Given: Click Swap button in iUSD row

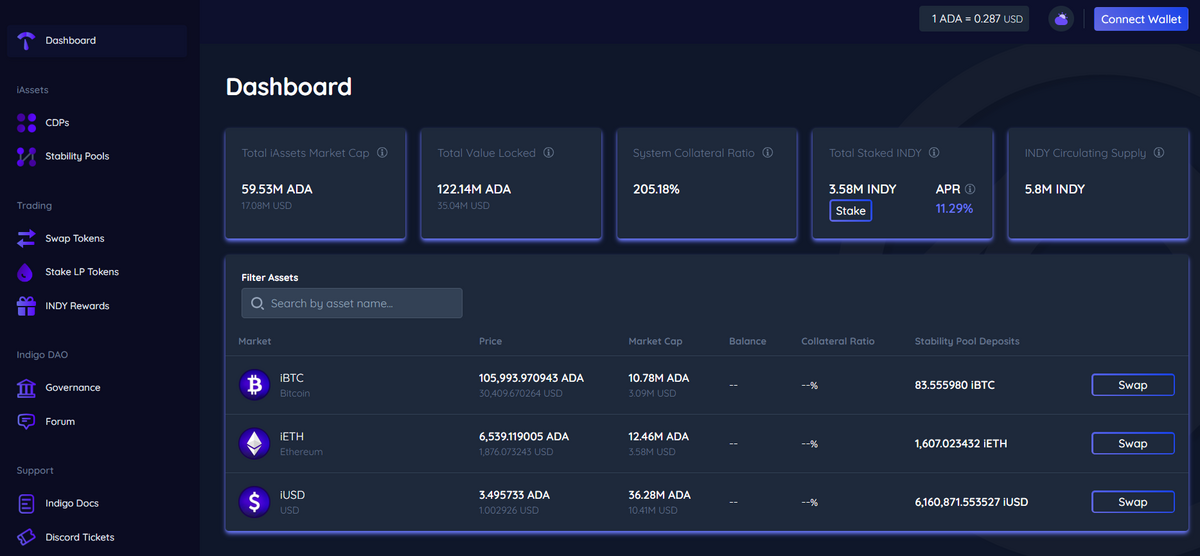Looking at the screenshot, I should click(x=1132, y=502).
